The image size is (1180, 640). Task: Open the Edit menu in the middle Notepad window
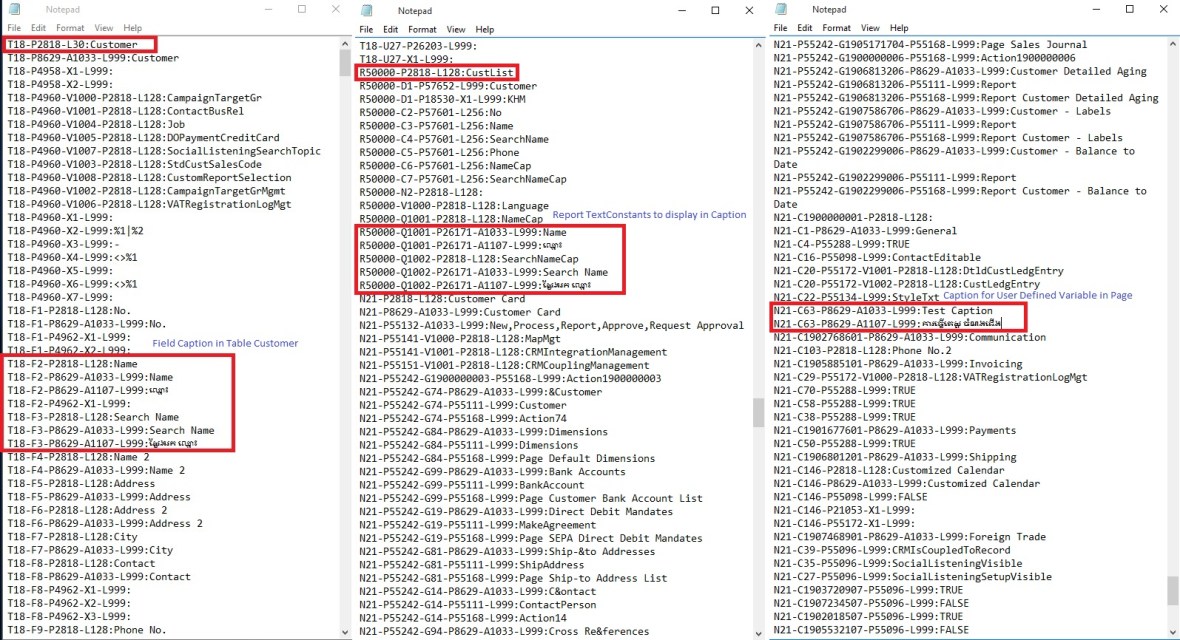(x=391, y=30)
